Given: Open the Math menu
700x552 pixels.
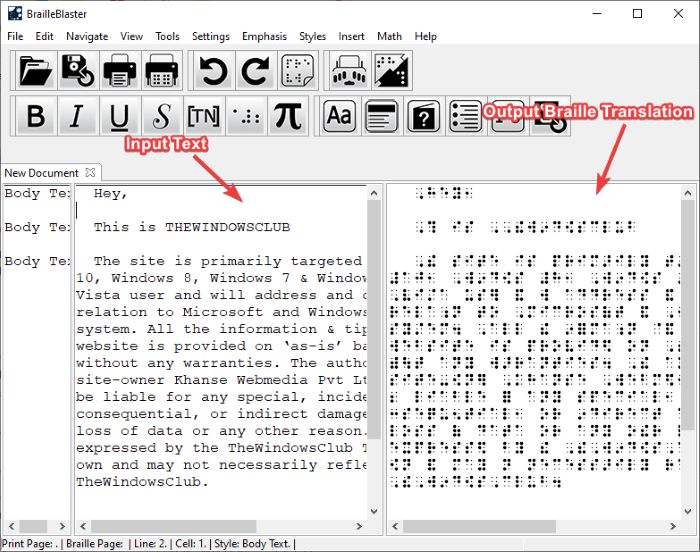Looking at the screenshot, I should 389,36.
